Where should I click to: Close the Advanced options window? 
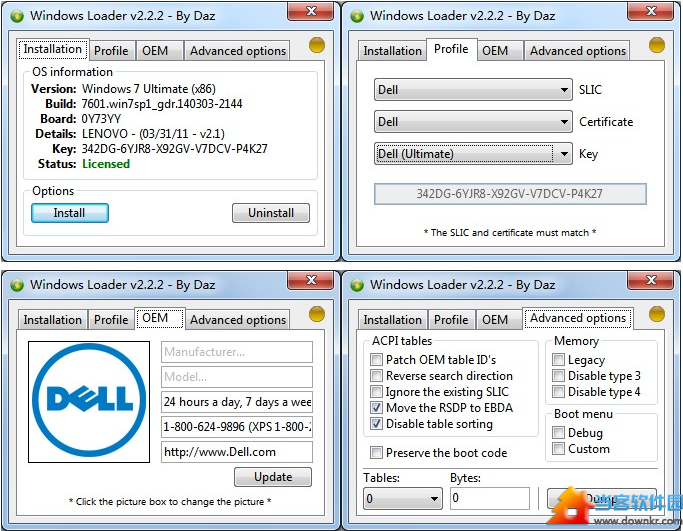point(650,280)
